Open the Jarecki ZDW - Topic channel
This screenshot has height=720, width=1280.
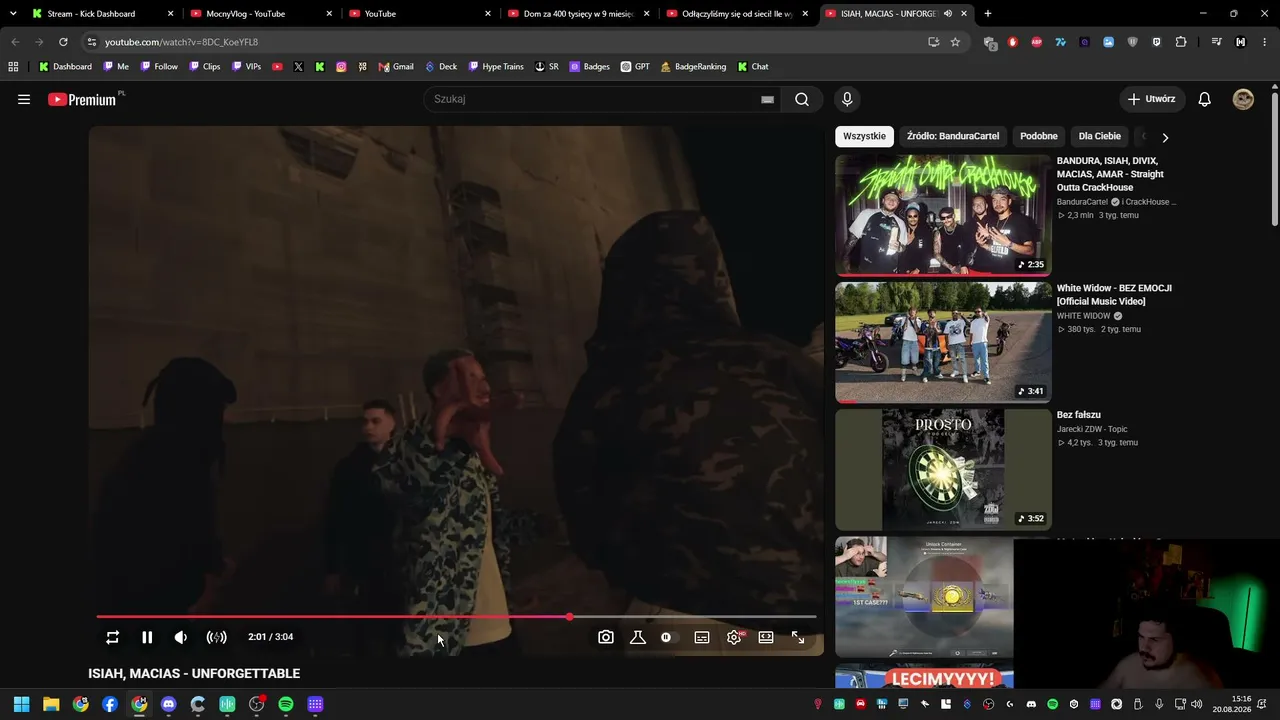1092,429
